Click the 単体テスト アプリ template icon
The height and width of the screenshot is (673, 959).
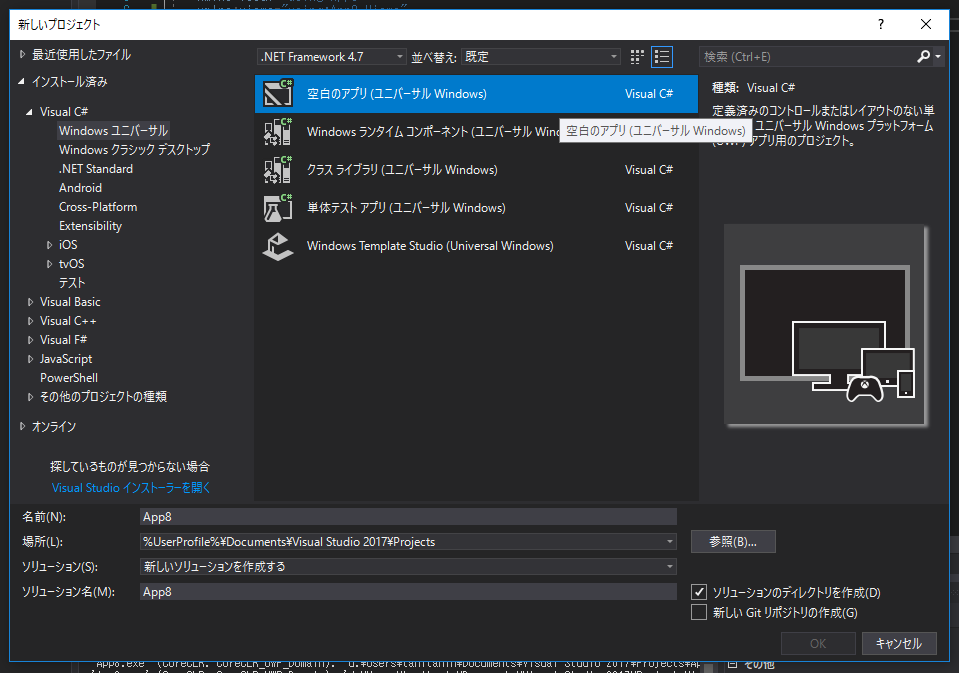[278, 207]
